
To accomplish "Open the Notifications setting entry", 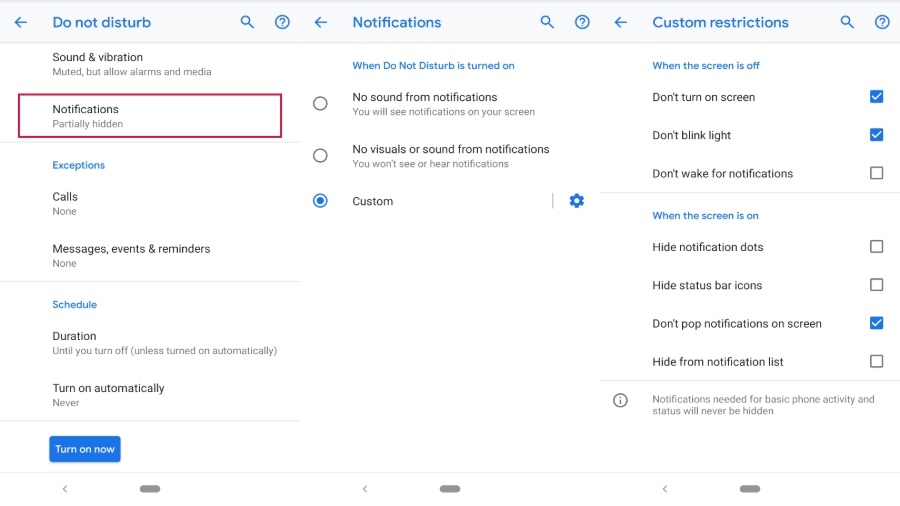I will tap(150, 116).
